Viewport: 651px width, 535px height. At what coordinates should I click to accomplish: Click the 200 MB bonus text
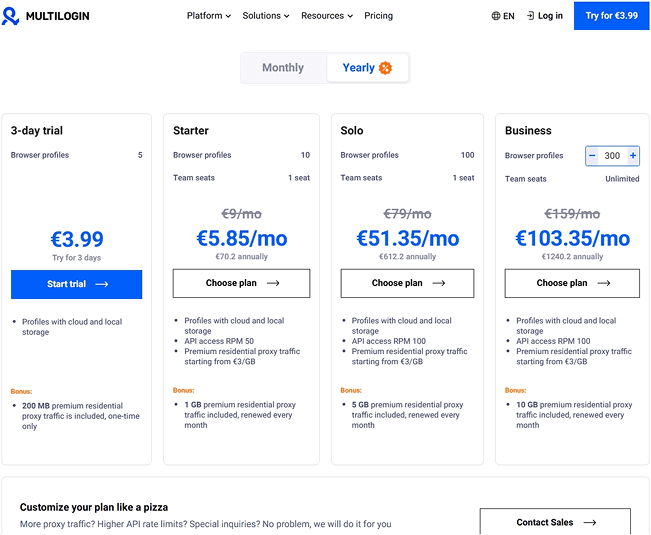pyautogui.click(x=81, y=416)
